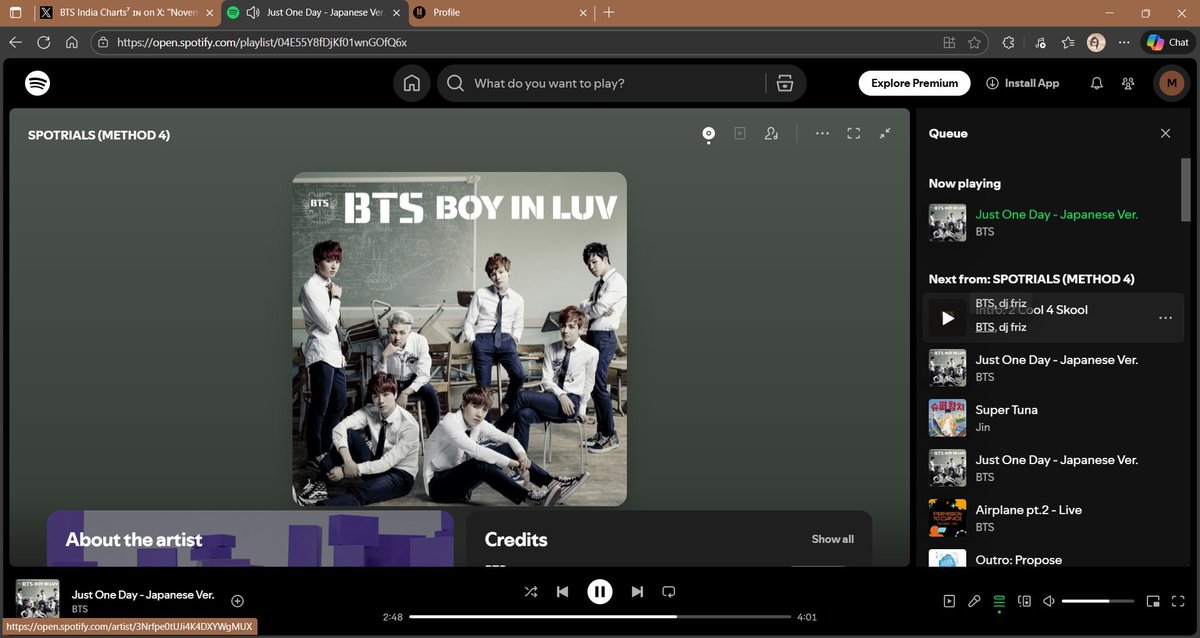Viewport: 1200px width, 638px height.
Task: Open browser home page
Action: click(x=72, y=43)
